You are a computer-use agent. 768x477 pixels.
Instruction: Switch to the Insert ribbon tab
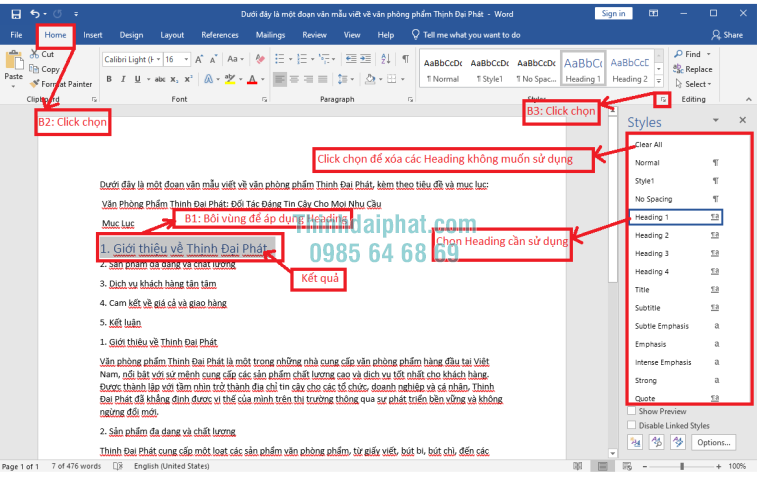pyautogui.click(x=93, y=35)
